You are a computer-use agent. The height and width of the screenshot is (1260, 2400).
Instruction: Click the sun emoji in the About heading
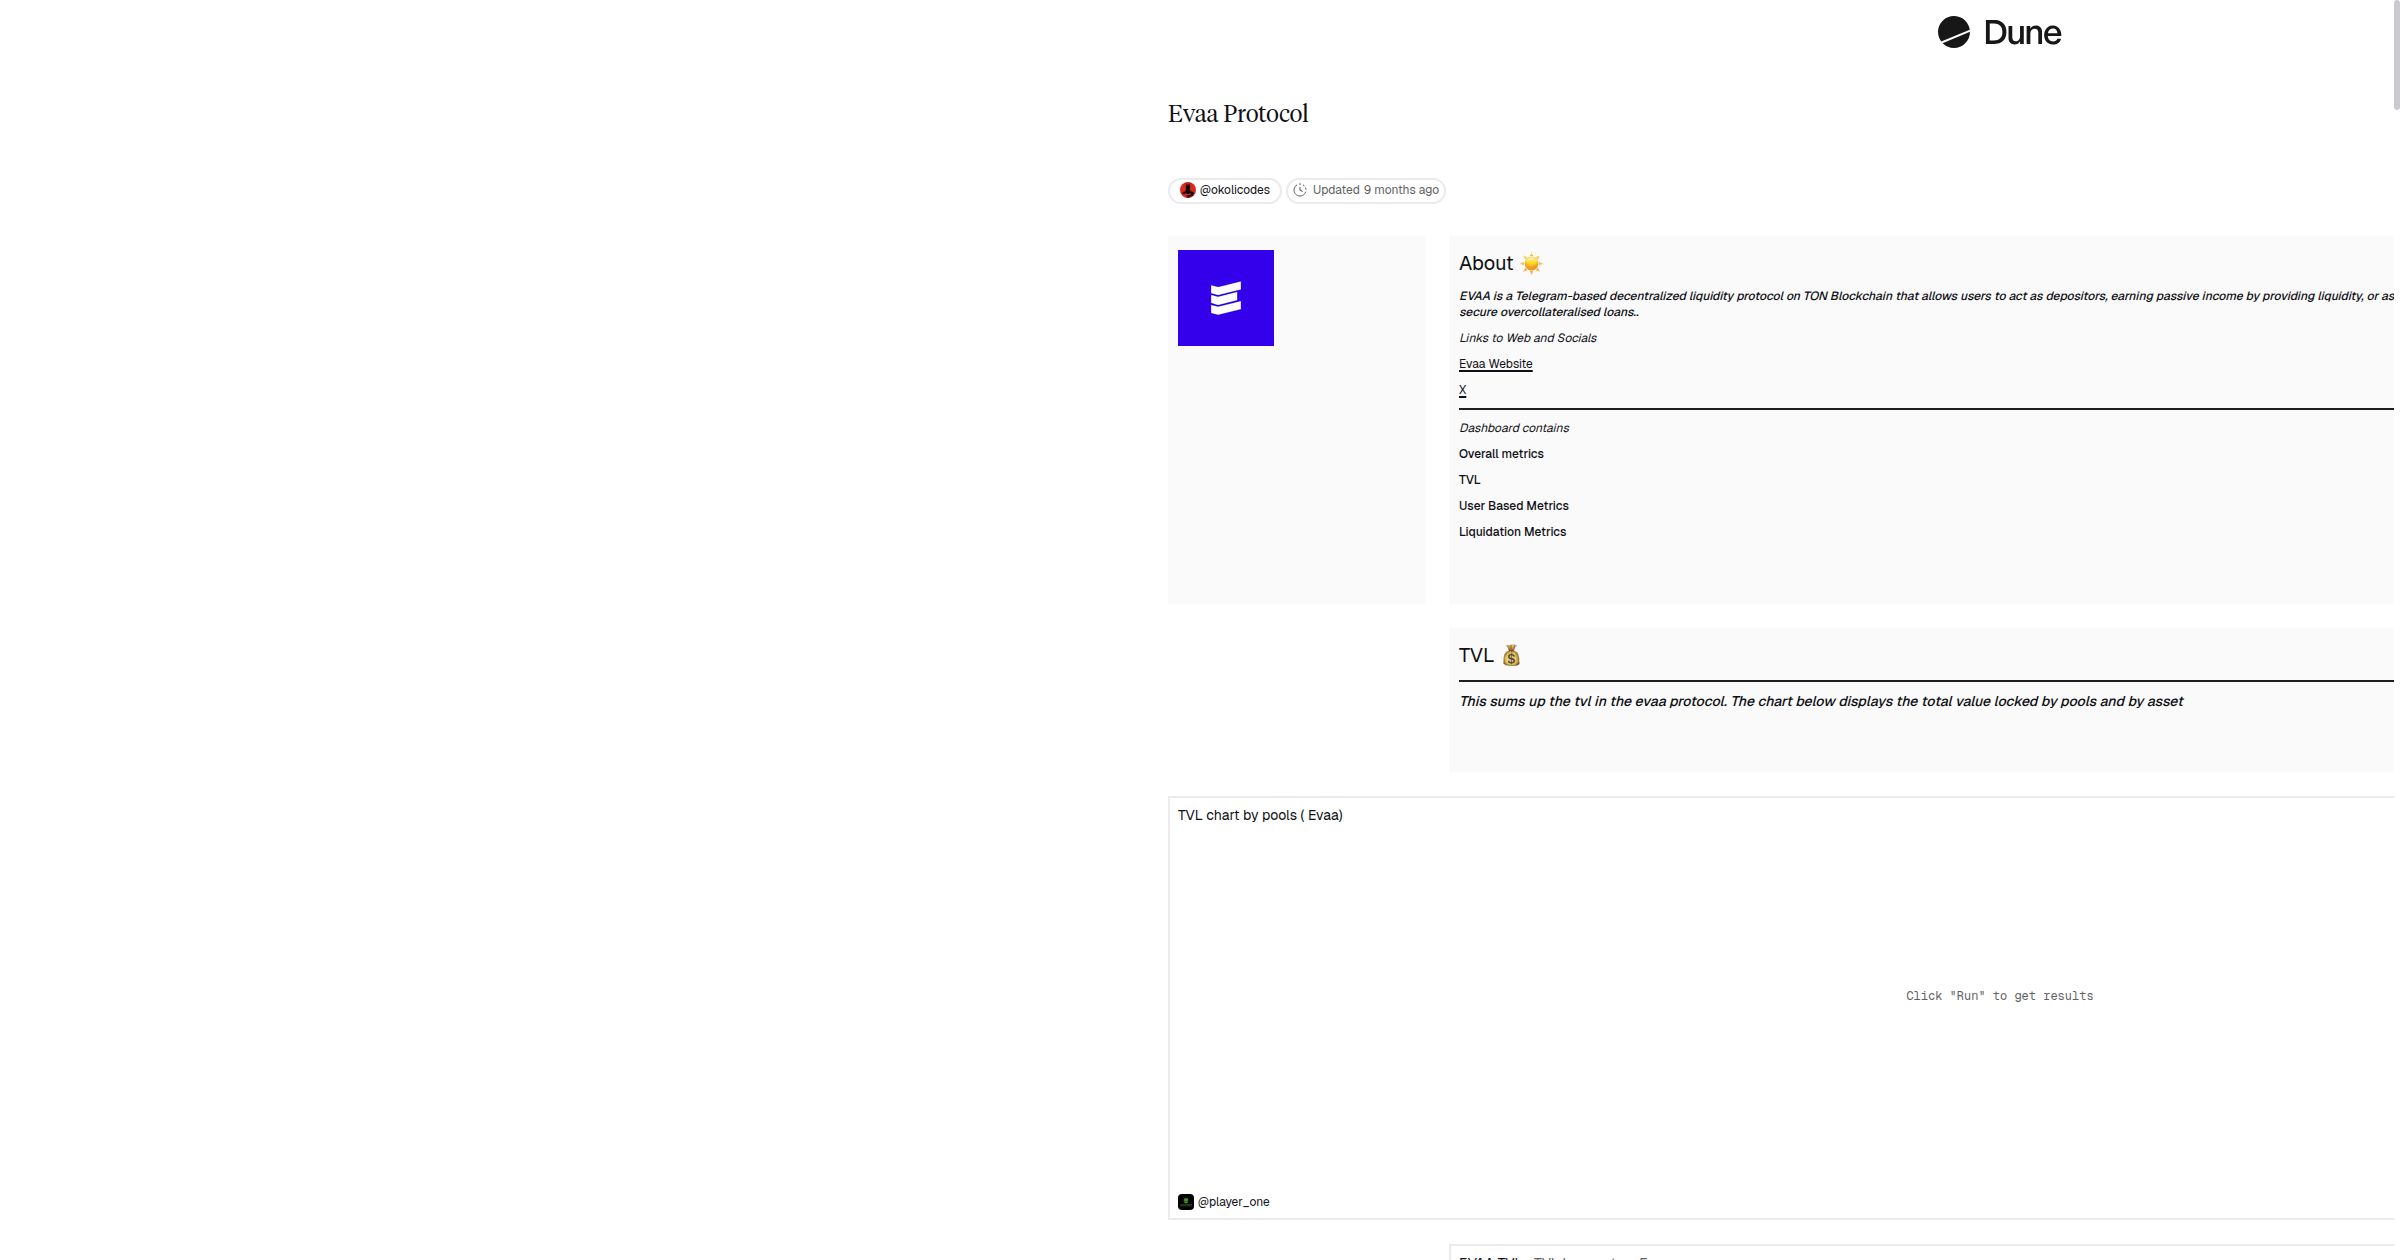click(x=1530, y=263)
